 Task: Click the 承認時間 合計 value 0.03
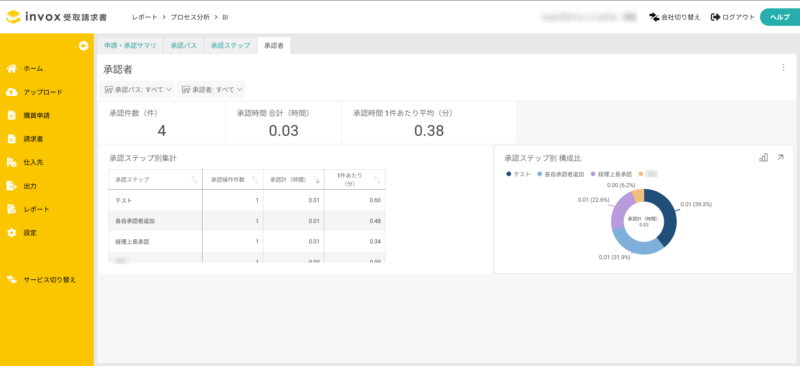(x=283, y=131)
